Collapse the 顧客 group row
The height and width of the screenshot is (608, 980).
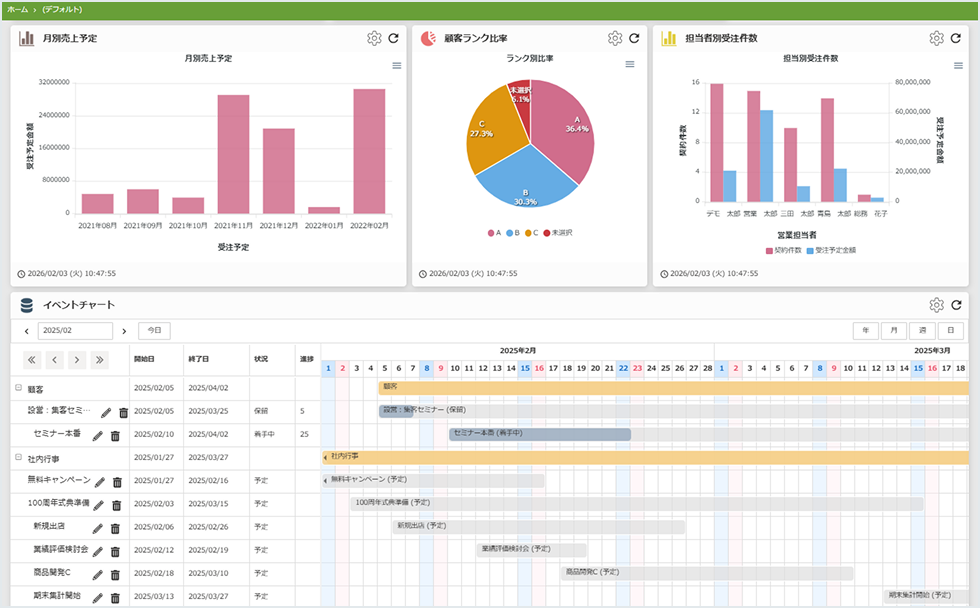click(x=18, y=387)
